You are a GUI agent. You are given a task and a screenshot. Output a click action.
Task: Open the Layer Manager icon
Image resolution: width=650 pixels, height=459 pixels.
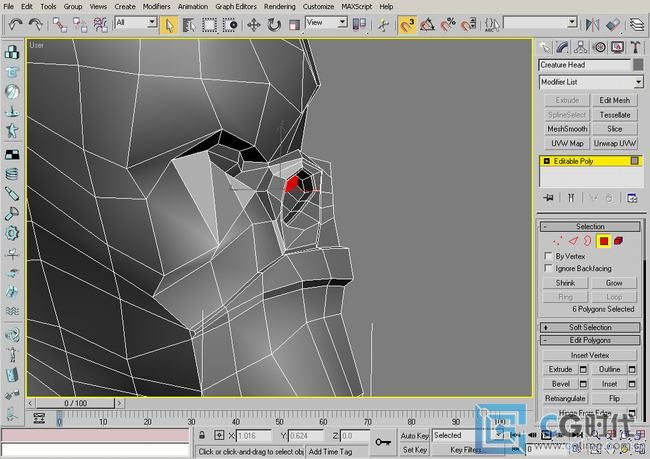coord(637,25)
